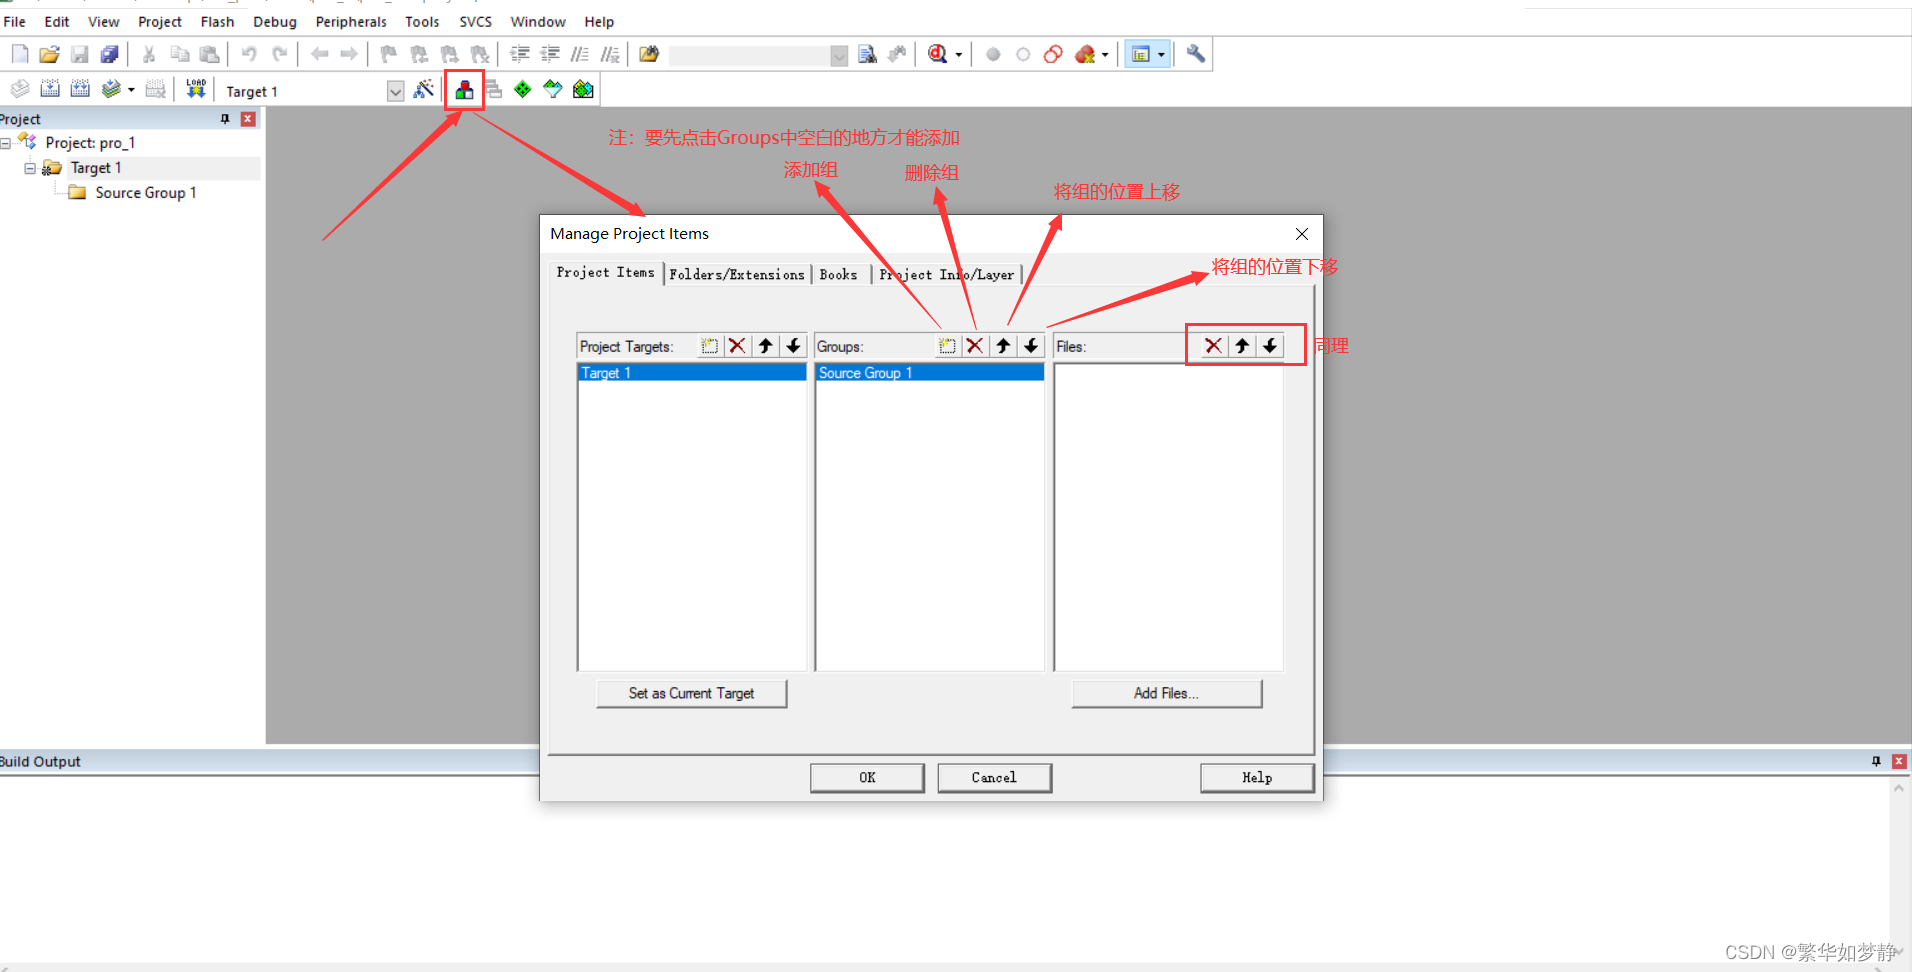The width and height of the screenshot is (1912, 972).
Task: Open Options for Target magic wand
Action: click(x=424, y=89)
